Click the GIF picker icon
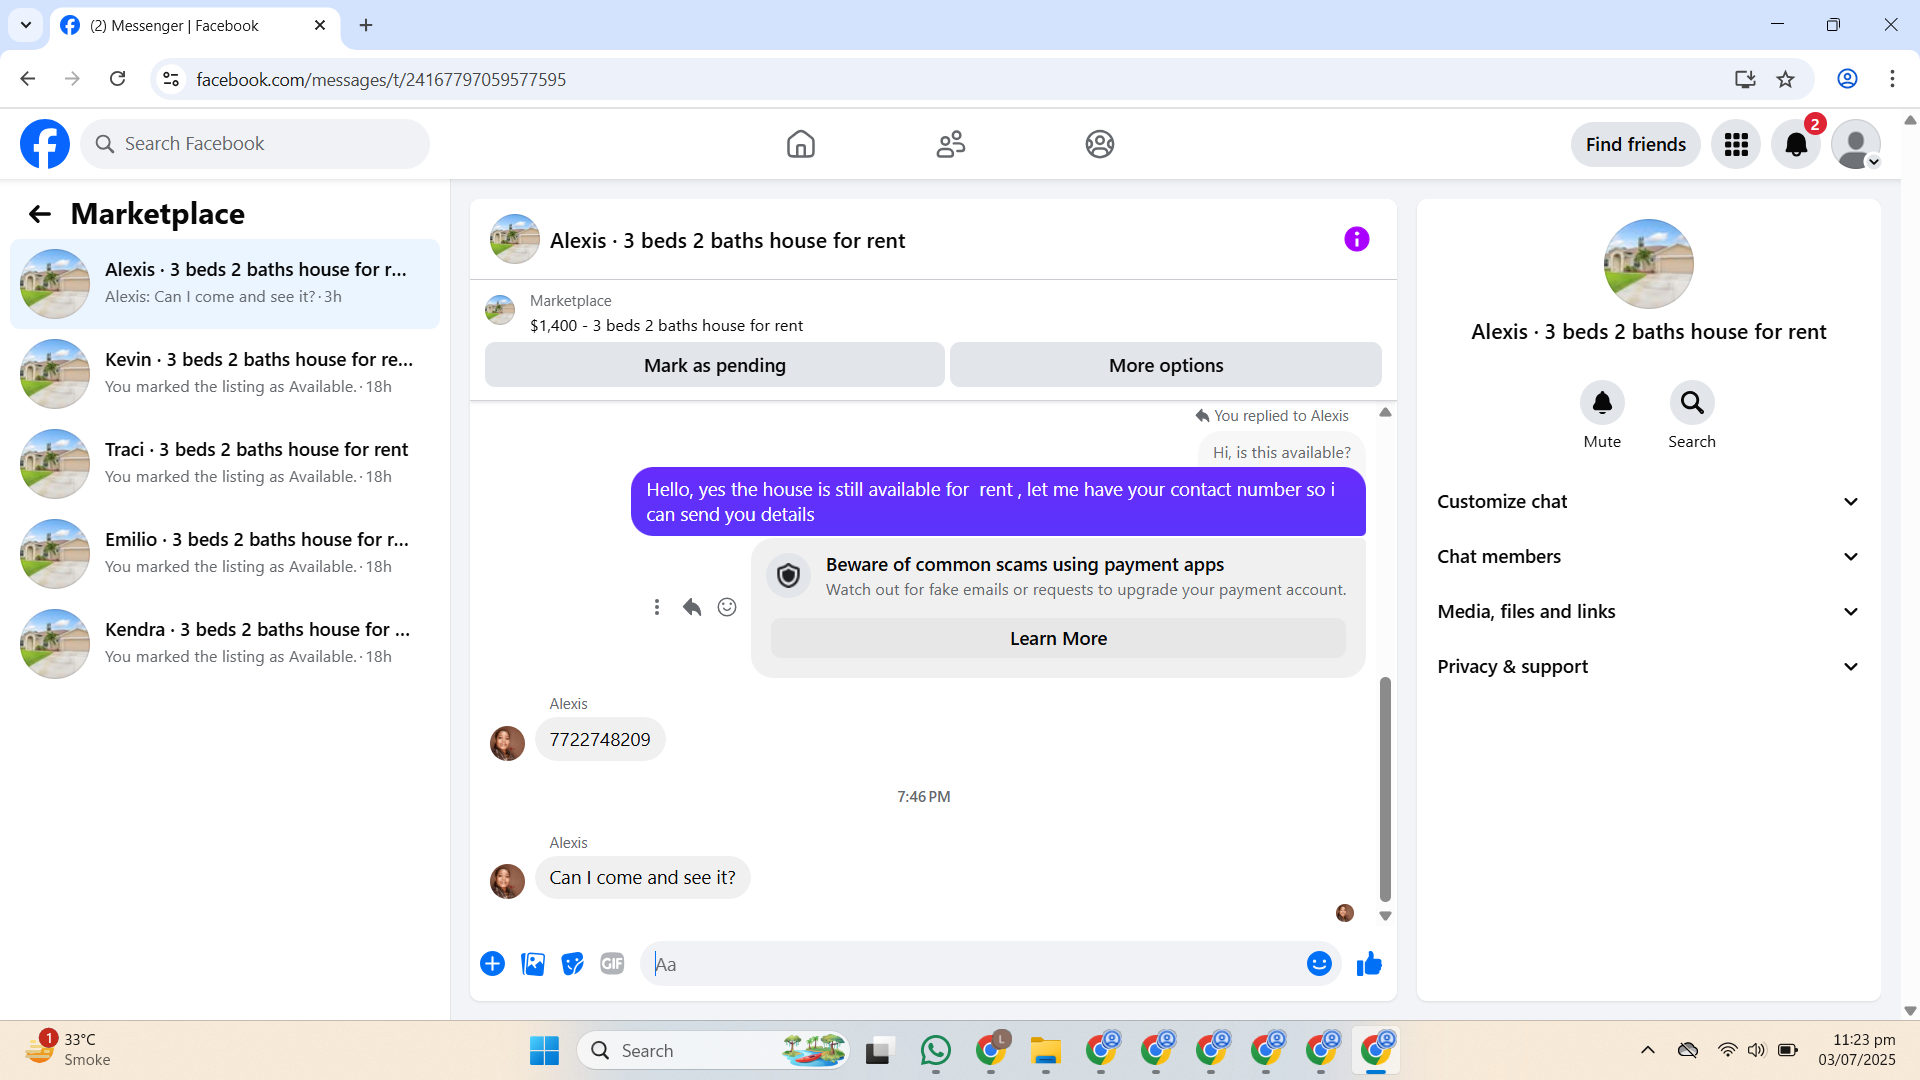Viewport: 1920px width, 1080px height. 612,964
